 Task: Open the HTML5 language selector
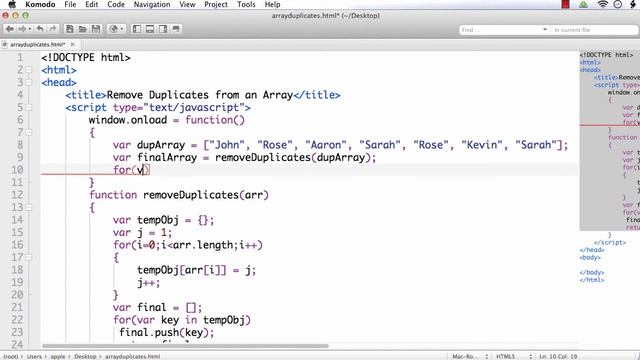click(513, 356)
